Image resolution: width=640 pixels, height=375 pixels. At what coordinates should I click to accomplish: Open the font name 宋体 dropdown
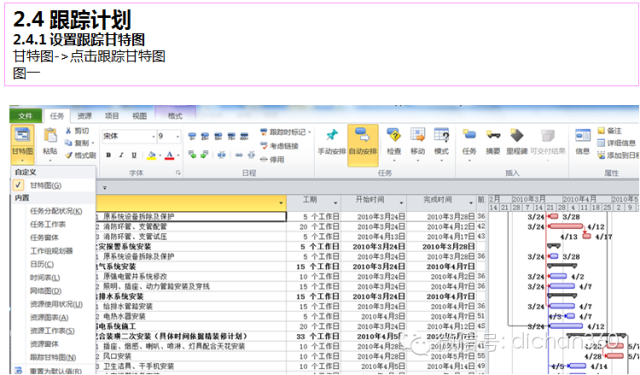(x=153, y=136)
